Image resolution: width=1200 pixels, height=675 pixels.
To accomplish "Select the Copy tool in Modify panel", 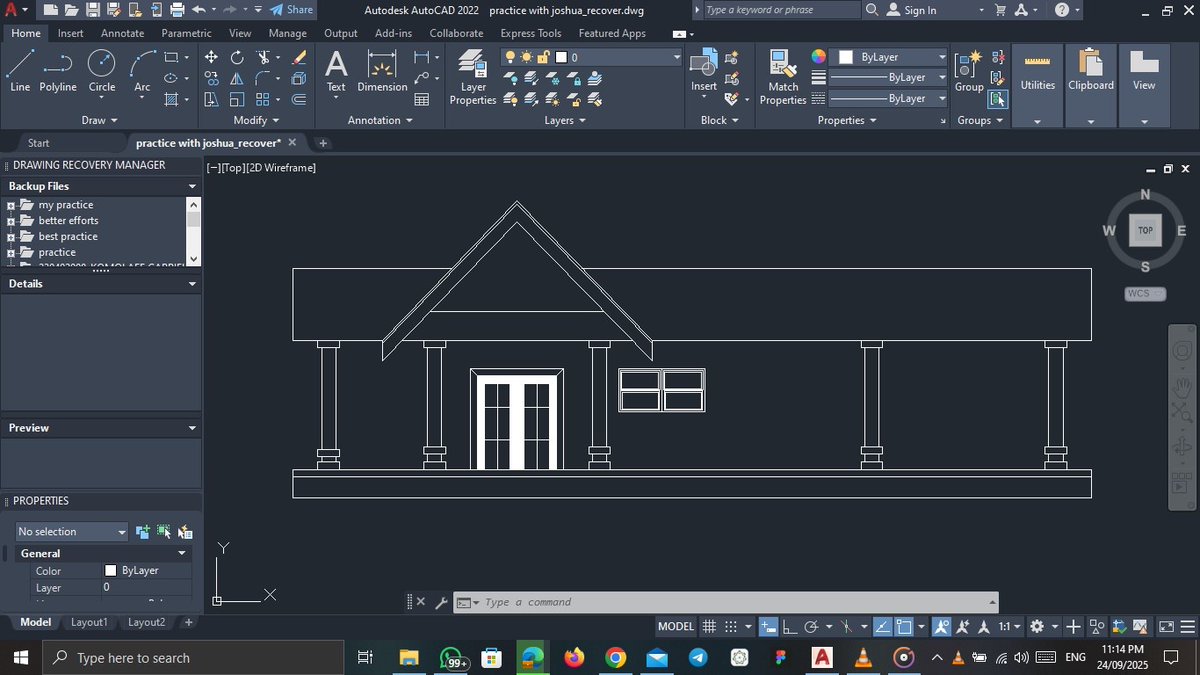I will click(211, 78).
